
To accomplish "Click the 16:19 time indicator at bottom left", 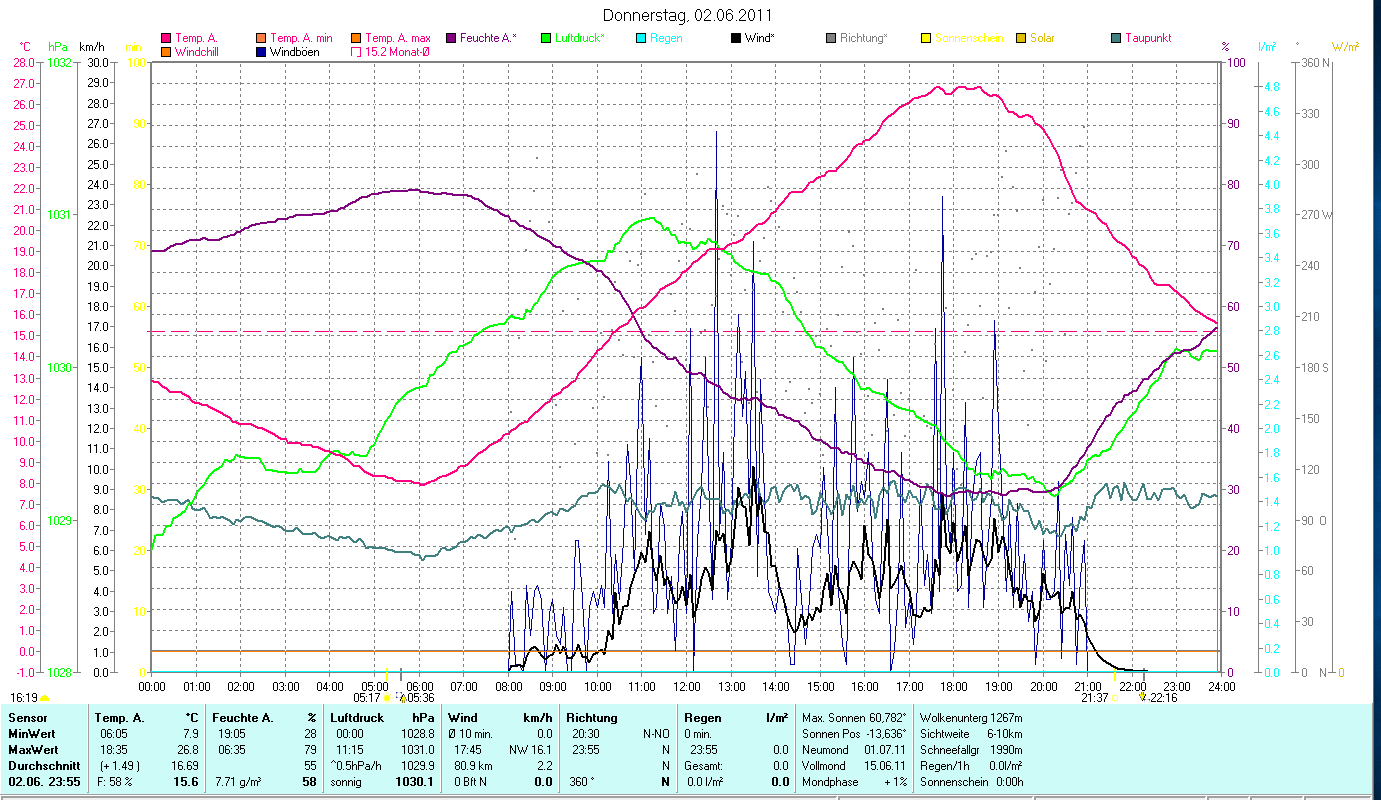I will click(x=24, y=698).
